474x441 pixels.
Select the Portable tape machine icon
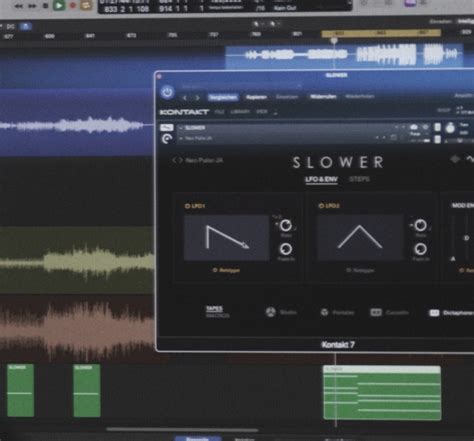(x=324, y=312)
